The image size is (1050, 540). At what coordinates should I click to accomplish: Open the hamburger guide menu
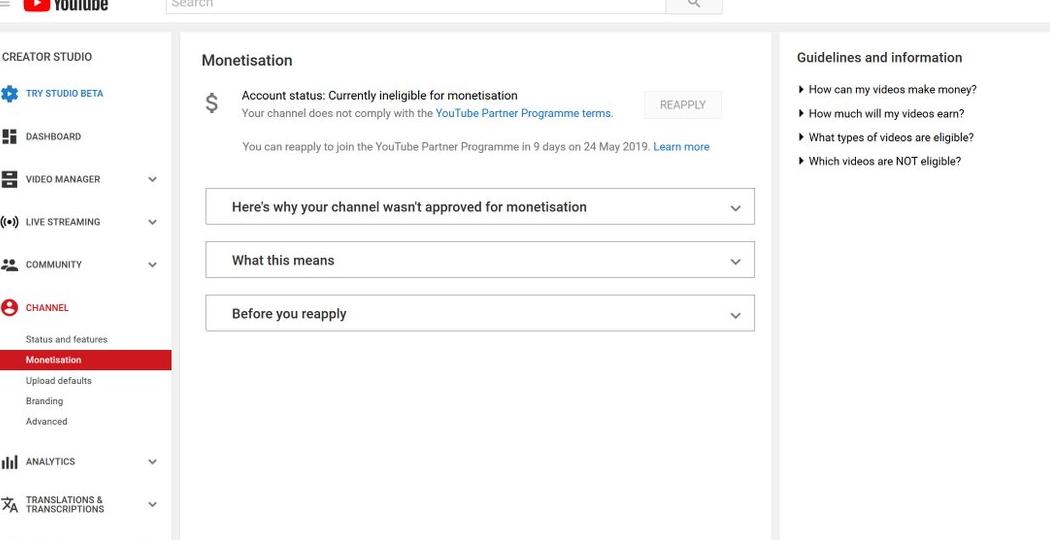pos(5,3)
